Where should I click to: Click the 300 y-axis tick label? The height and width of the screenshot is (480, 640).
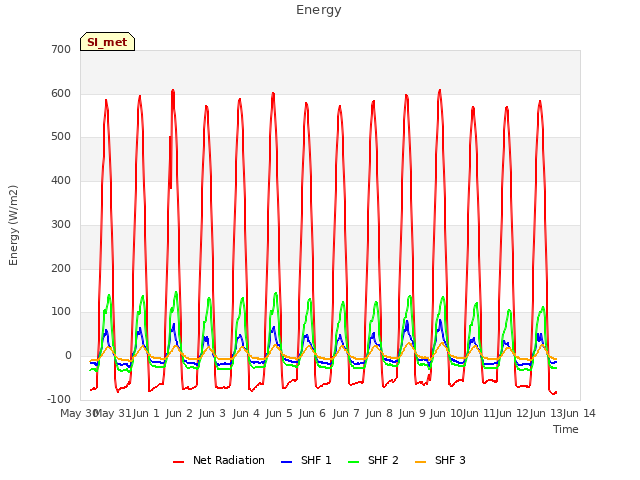tap(61, 224)
